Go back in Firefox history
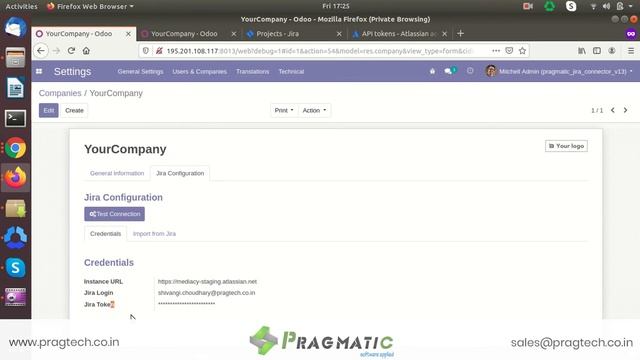Screen dimensions: 640x360 (x=41, y=51)
